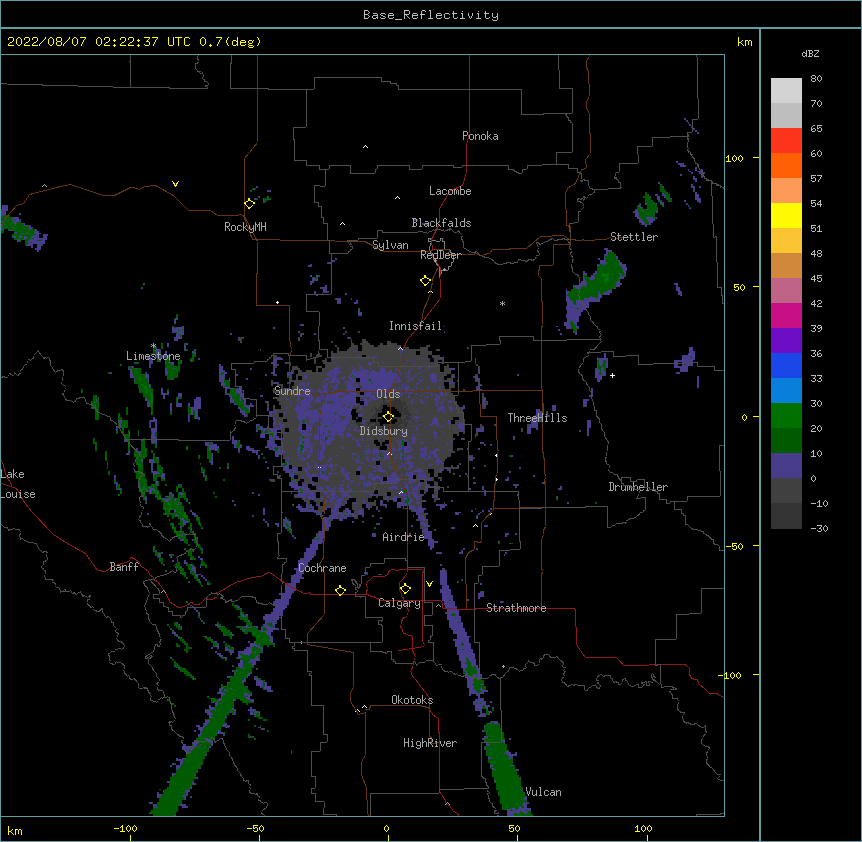This screenshot has height=842, width=862.
Task: Click the yellow diamond marker below Cochrane
Action: point(340,590)
